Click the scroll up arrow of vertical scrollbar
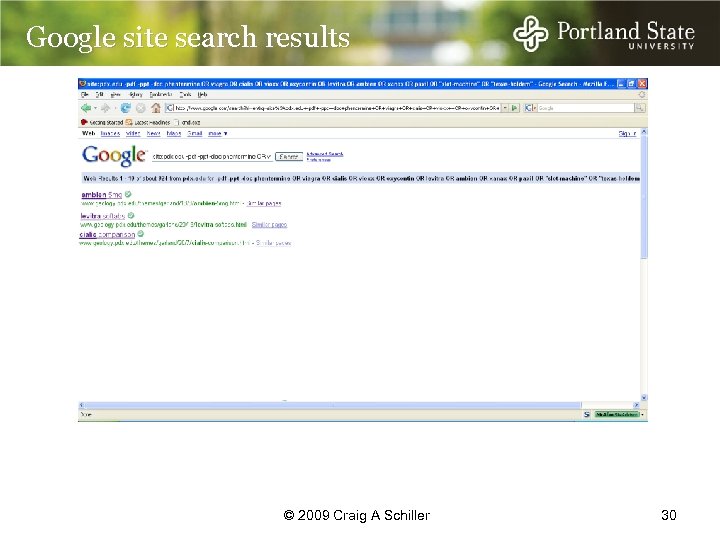The height and width of the screenshot is (540, 720). tap(644, 132)
